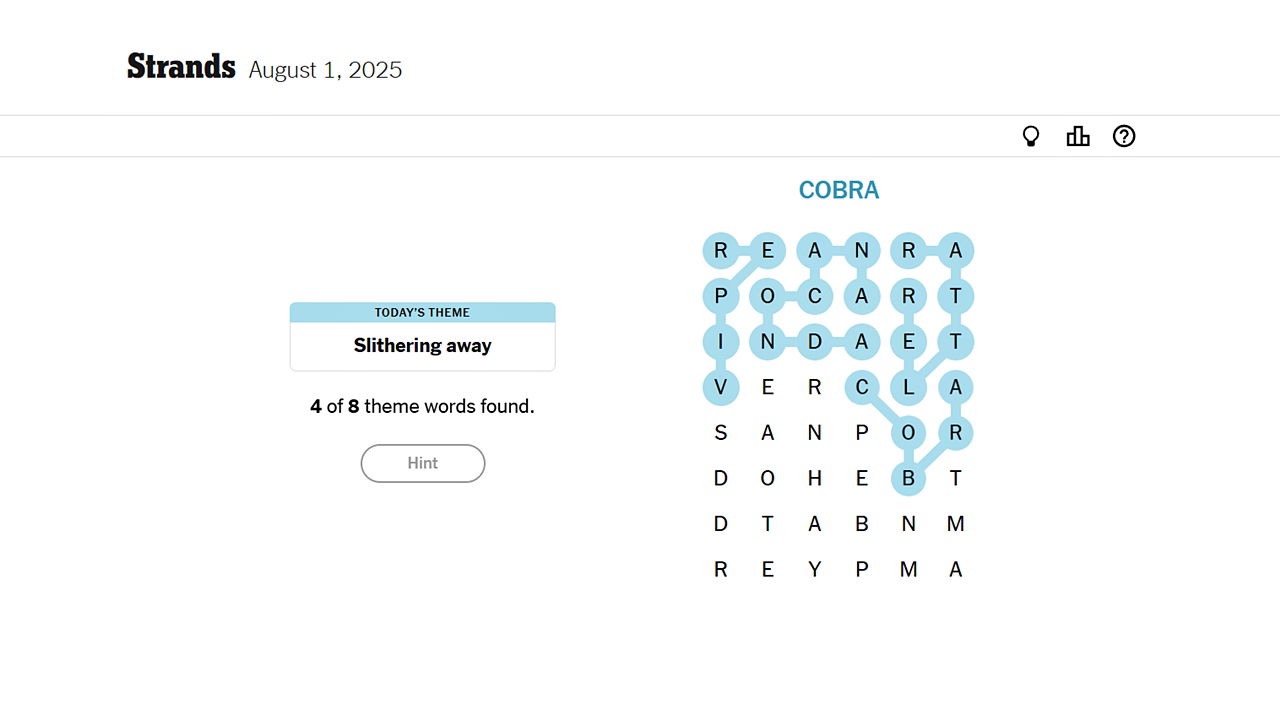This screenshot has height=720, width=1280.
Task: Select the letter P in row five
Action: (862, 432)
